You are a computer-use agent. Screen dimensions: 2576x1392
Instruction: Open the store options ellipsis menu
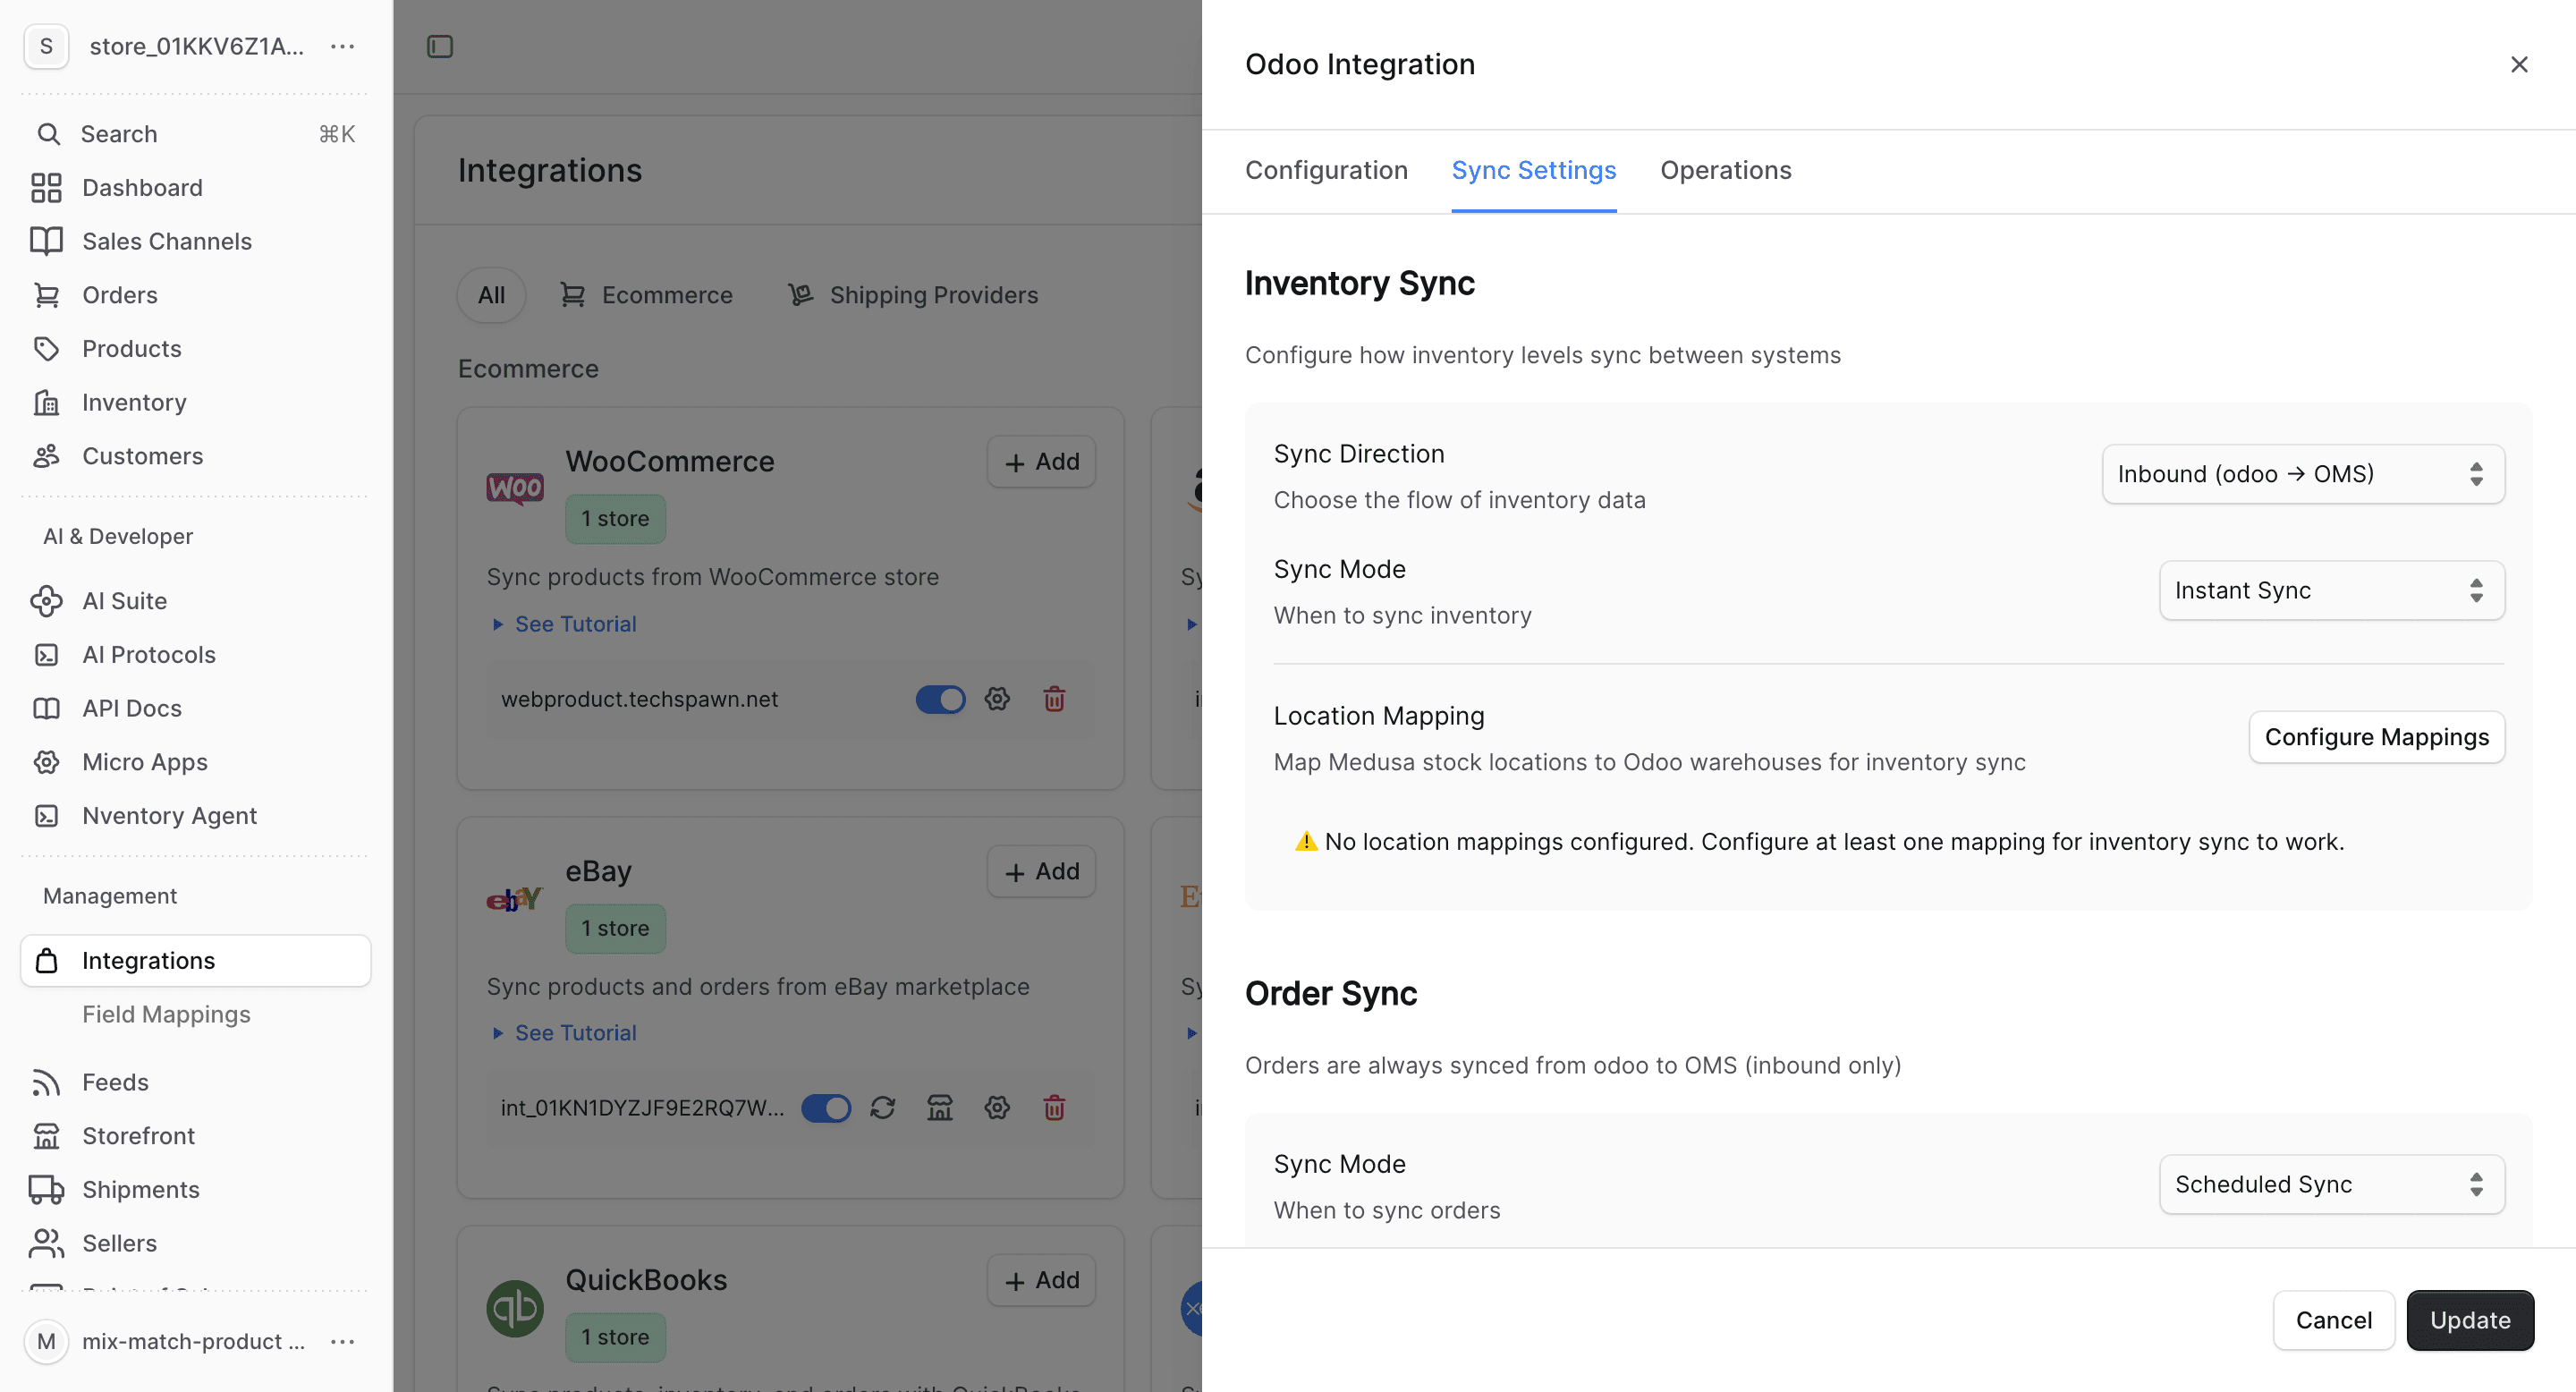click(343, 46)
